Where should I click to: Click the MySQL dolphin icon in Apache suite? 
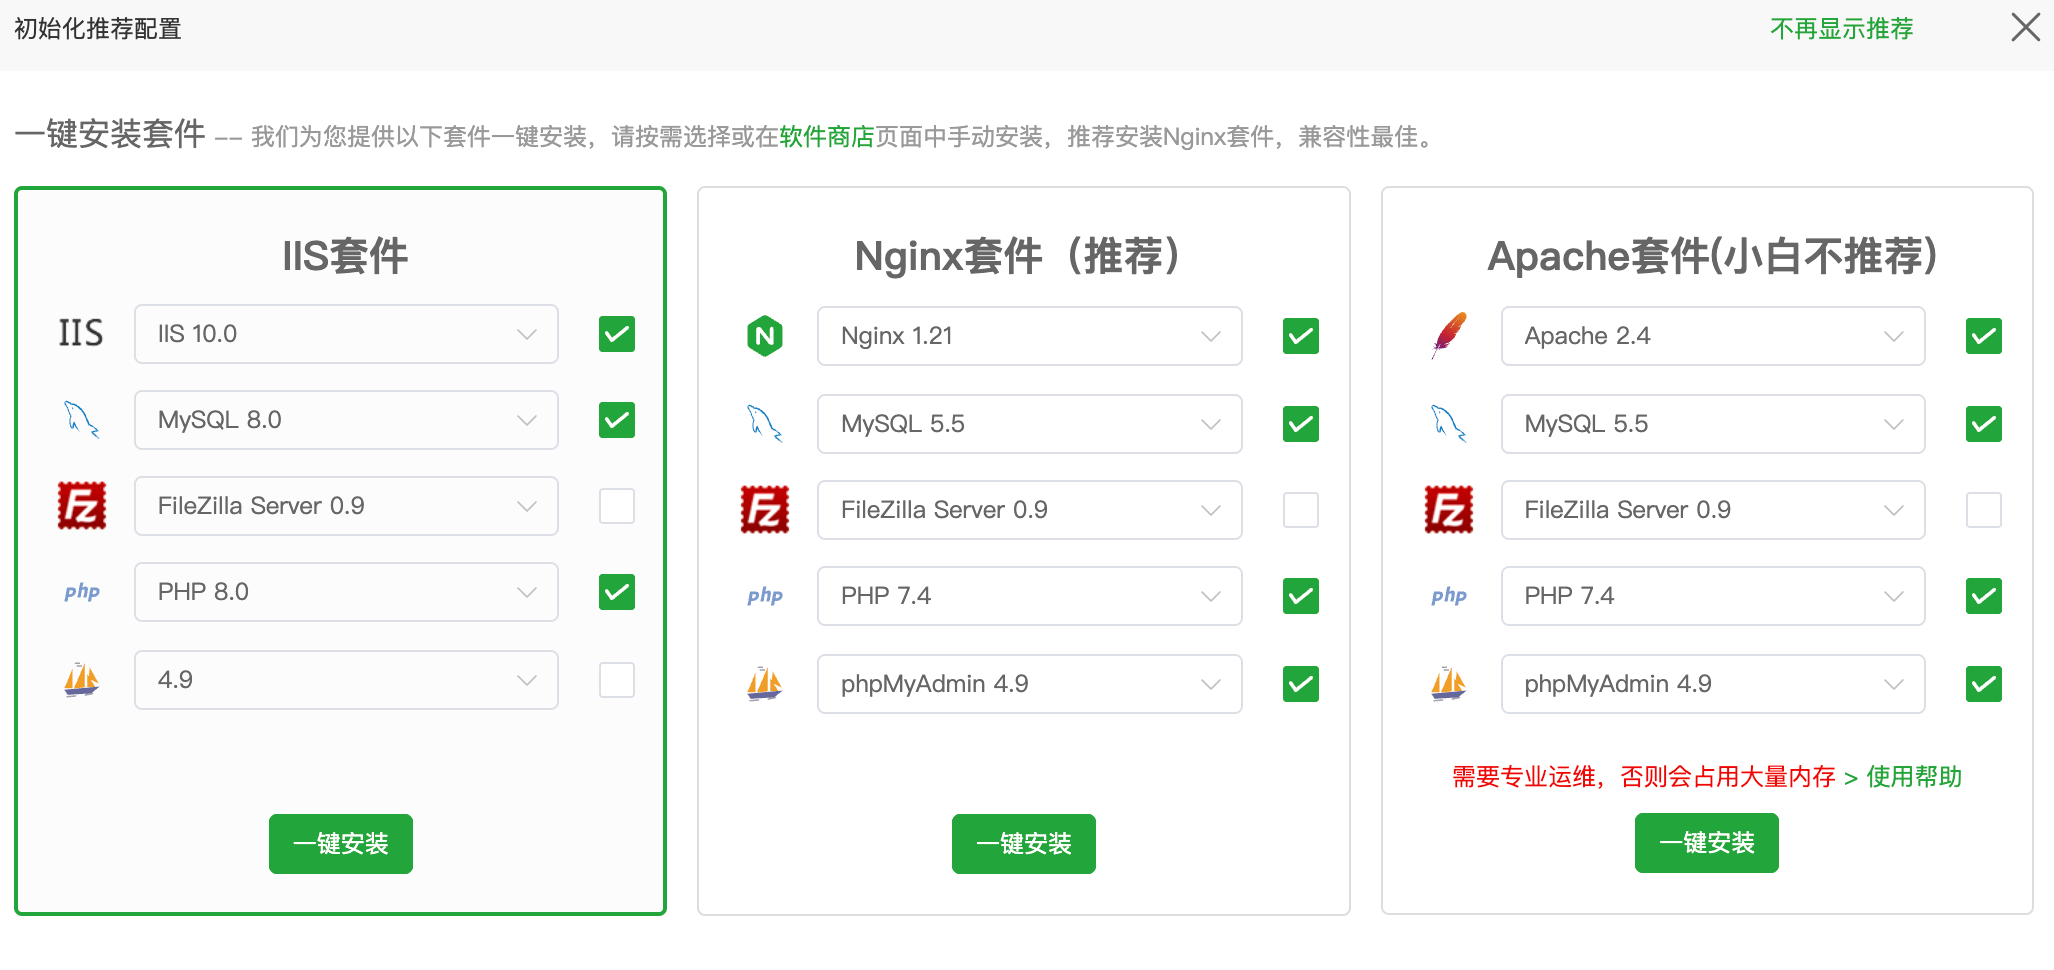pyautogui.click(x=1449, y=423)
